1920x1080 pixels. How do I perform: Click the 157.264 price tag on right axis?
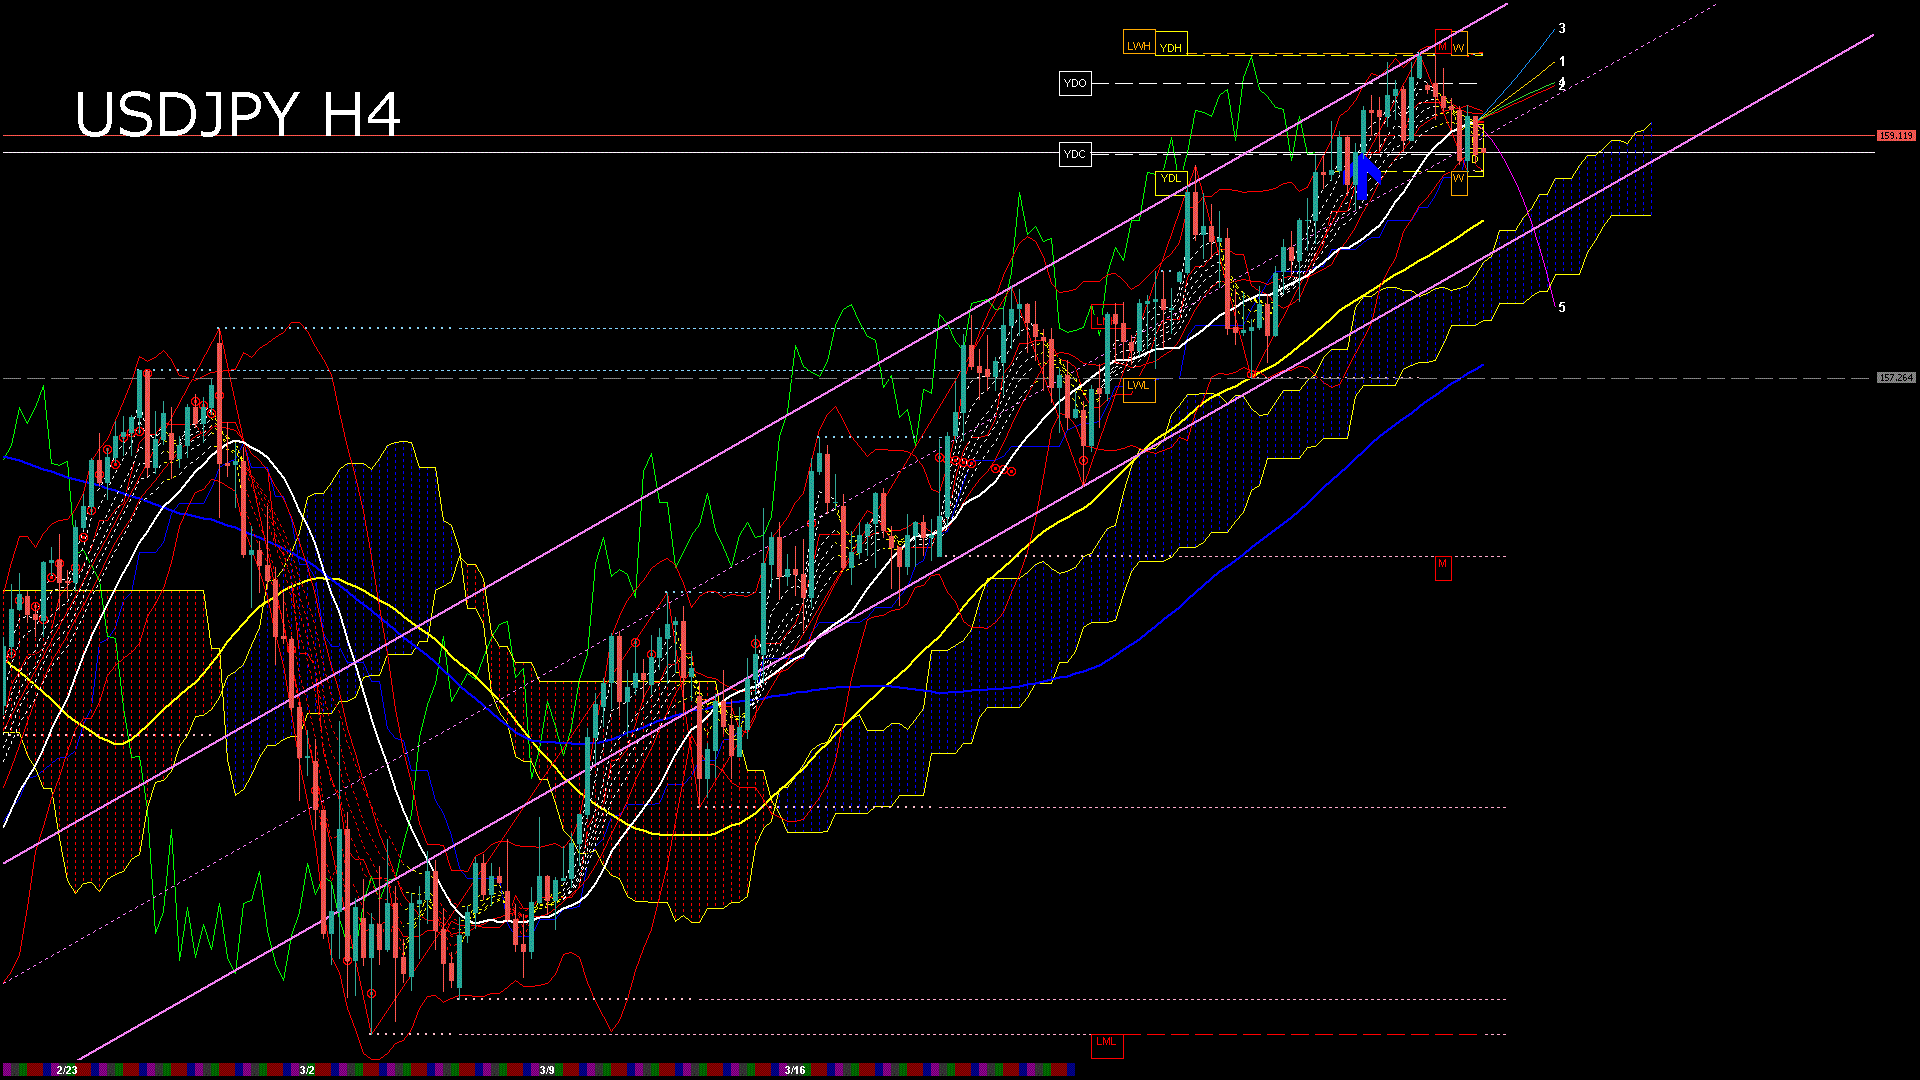coord(1895,377)
